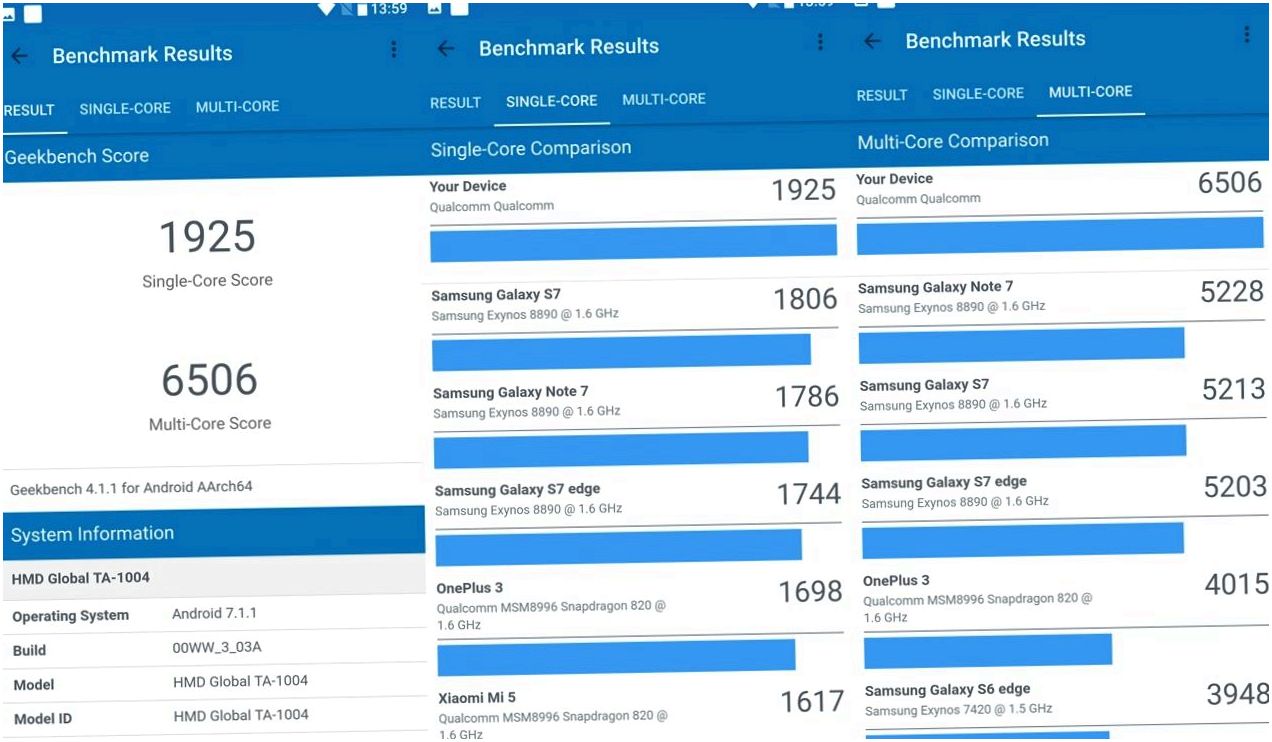Tap Your Device bar in Multi-Core Comparison
The image size is (1272, 742).
(1060, 235)
